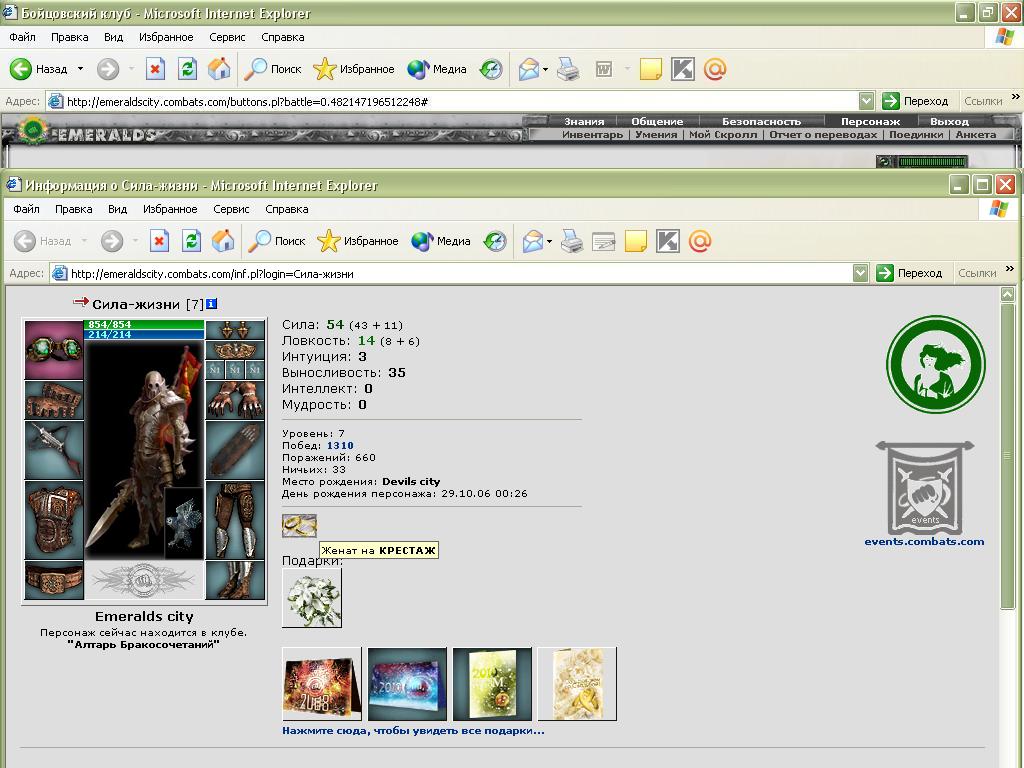Click Медиа in the Бойцовский клуб window toolbar

(436, 69)
